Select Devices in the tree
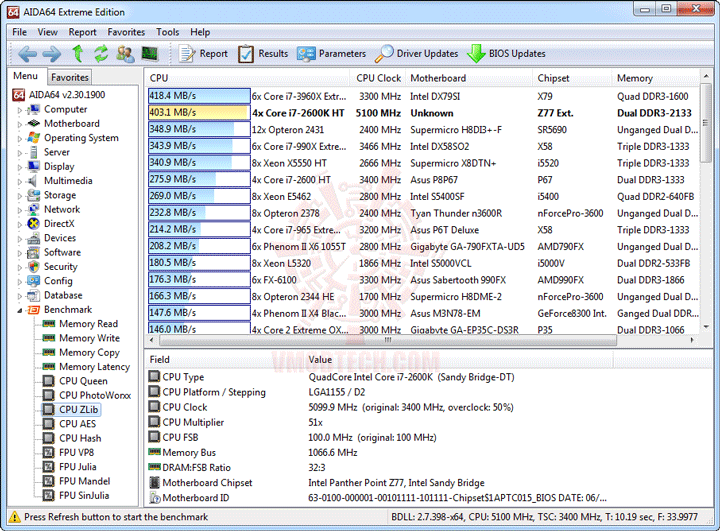This screenshot has height=531, width=720. click(60, 238)
